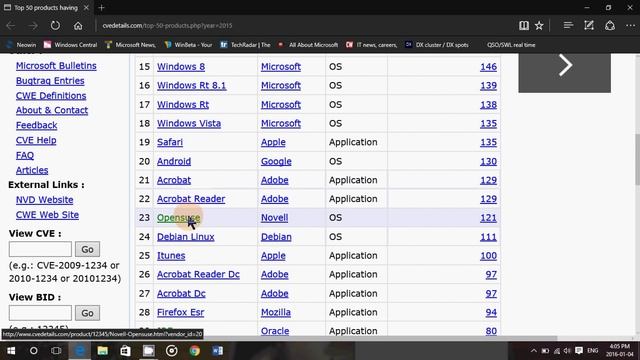
Task: Open Opensuse product link
Action: [x=178, y=218]
